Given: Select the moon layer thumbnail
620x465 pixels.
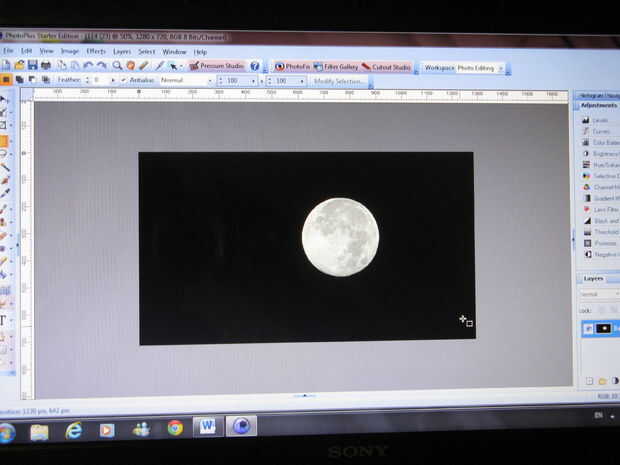Looking at the screenshot, I should coord(603,328).
